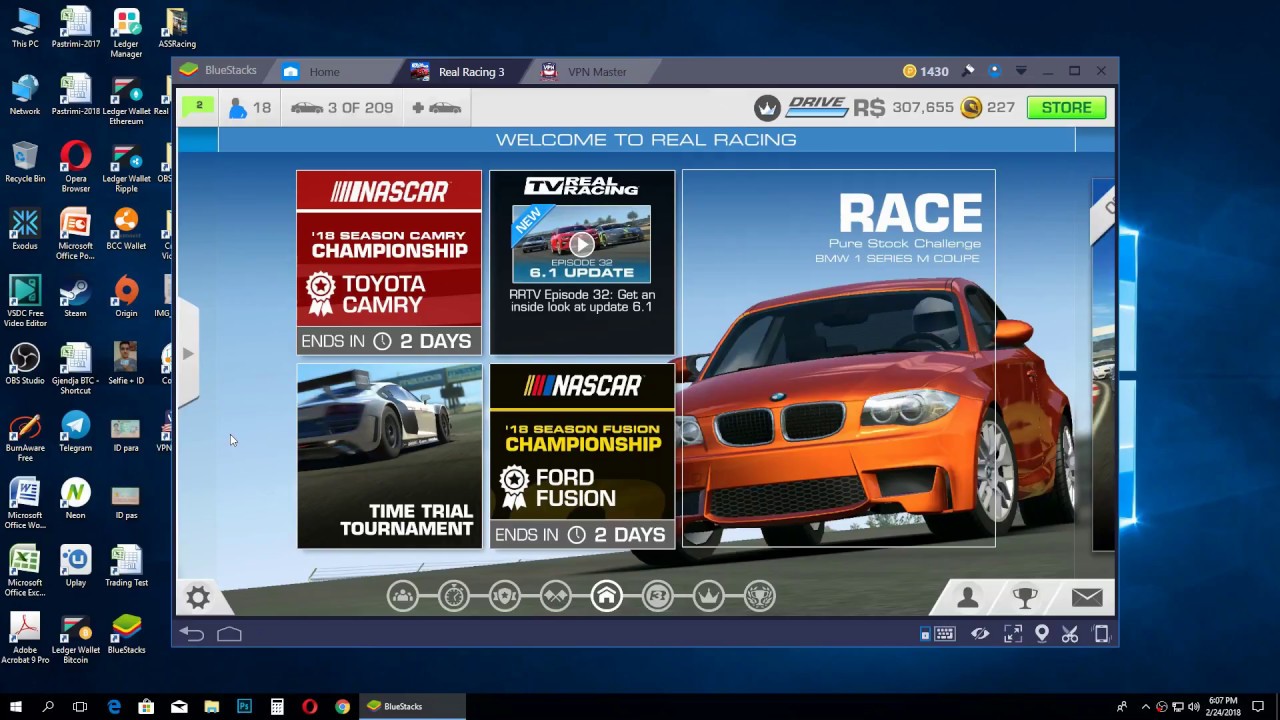
Task: Open the stopwatch time trial navigation icon
Action: [454, 597]
